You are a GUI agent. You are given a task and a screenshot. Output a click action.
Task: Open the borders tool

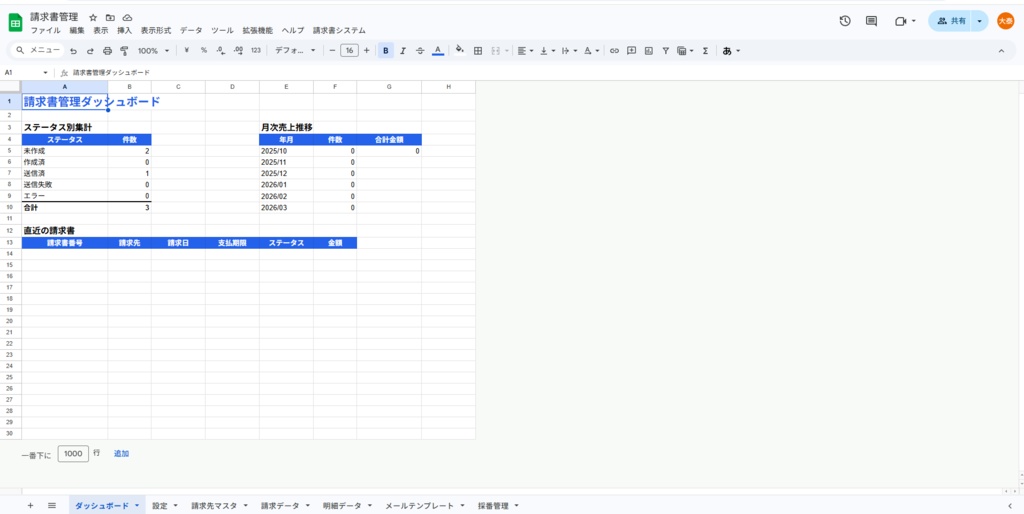click(x=477, y=50)
